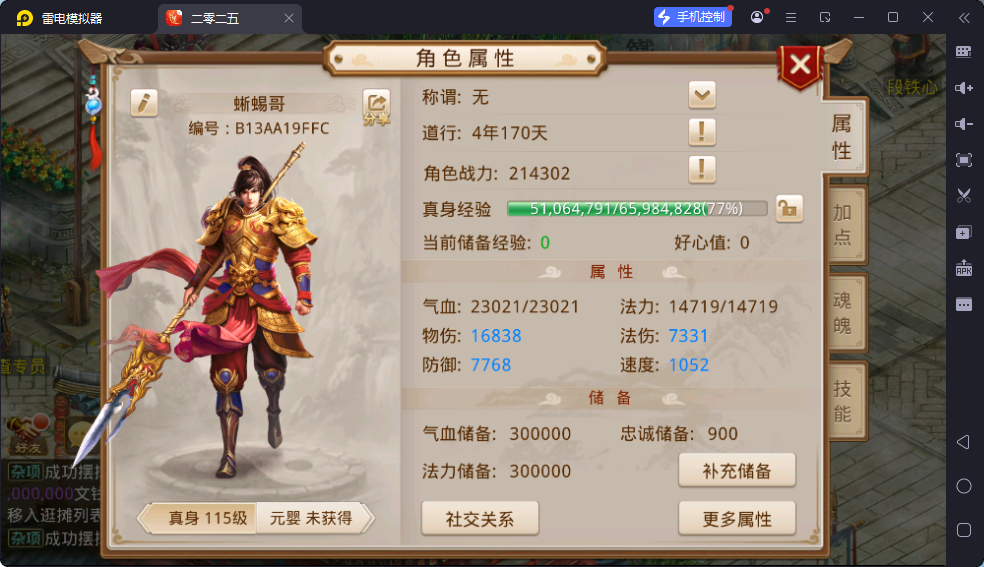Click the 真身经验 progress bar
Image resolution: width=984 pixels, height=567 pixels.
637,208
